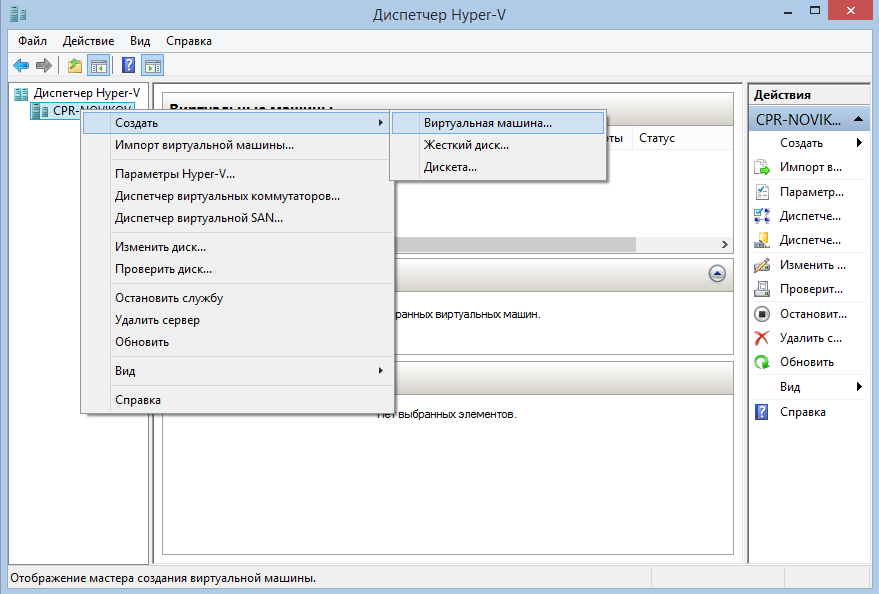The height and width of the screenshot is (594, 879).
Task: Select 'Виртуальная машина...' in submenu
Action: pyautogui.click(x=487, y=123)
